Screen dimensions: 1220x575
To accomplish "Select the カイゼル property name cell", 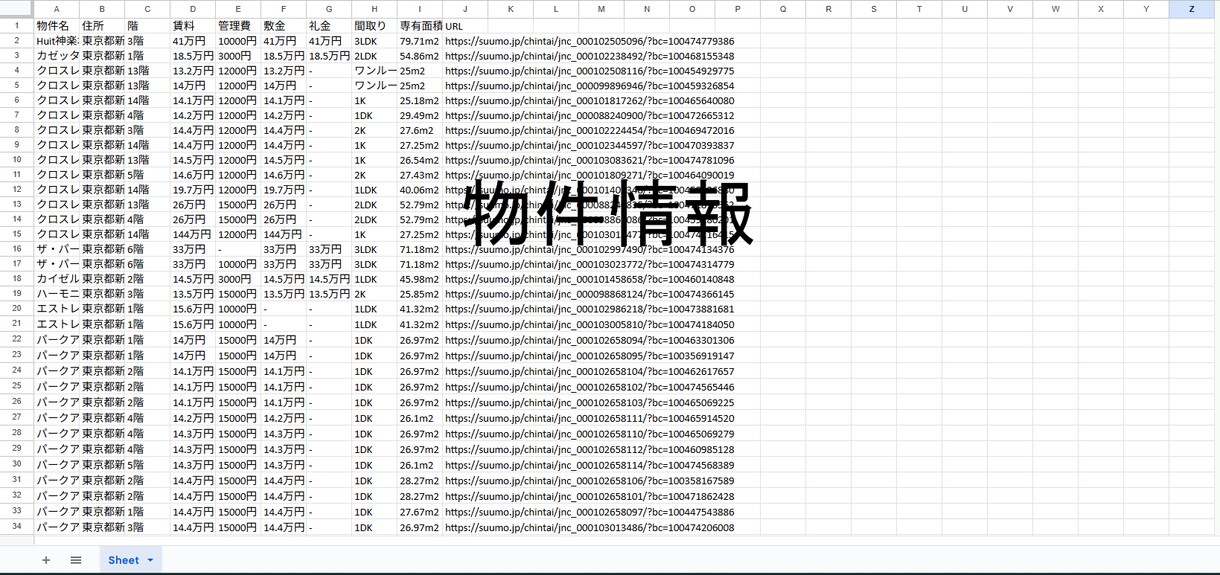I will click(x=56, y=279).
